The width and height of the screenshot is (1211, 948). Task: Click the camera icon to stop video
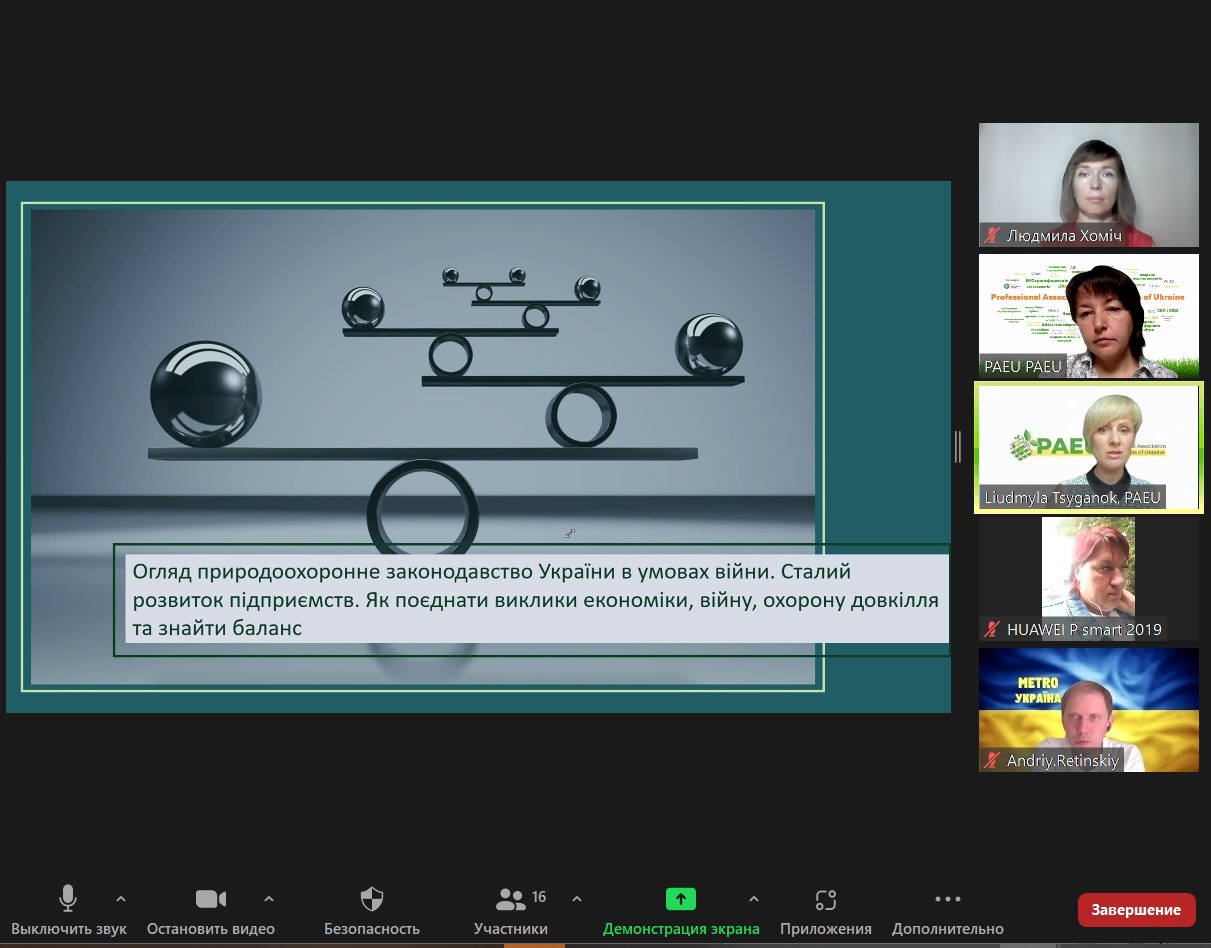(210, 899)
